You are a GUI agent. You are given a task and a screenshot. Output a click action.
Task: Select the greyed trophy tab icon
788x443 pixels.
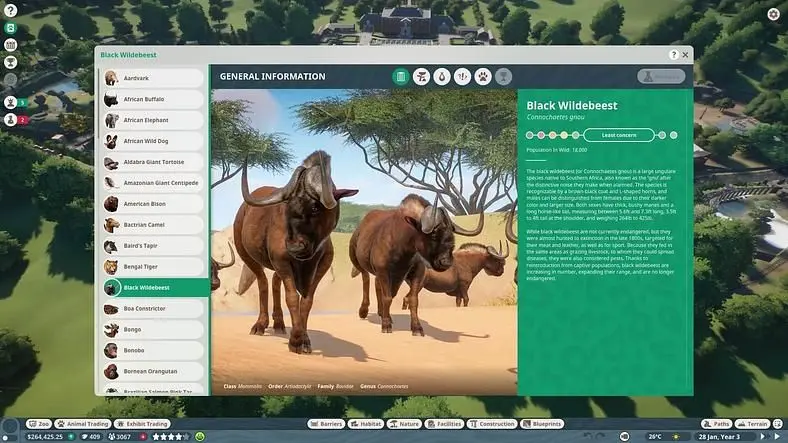pyautogui.click(x=503, y=77)
